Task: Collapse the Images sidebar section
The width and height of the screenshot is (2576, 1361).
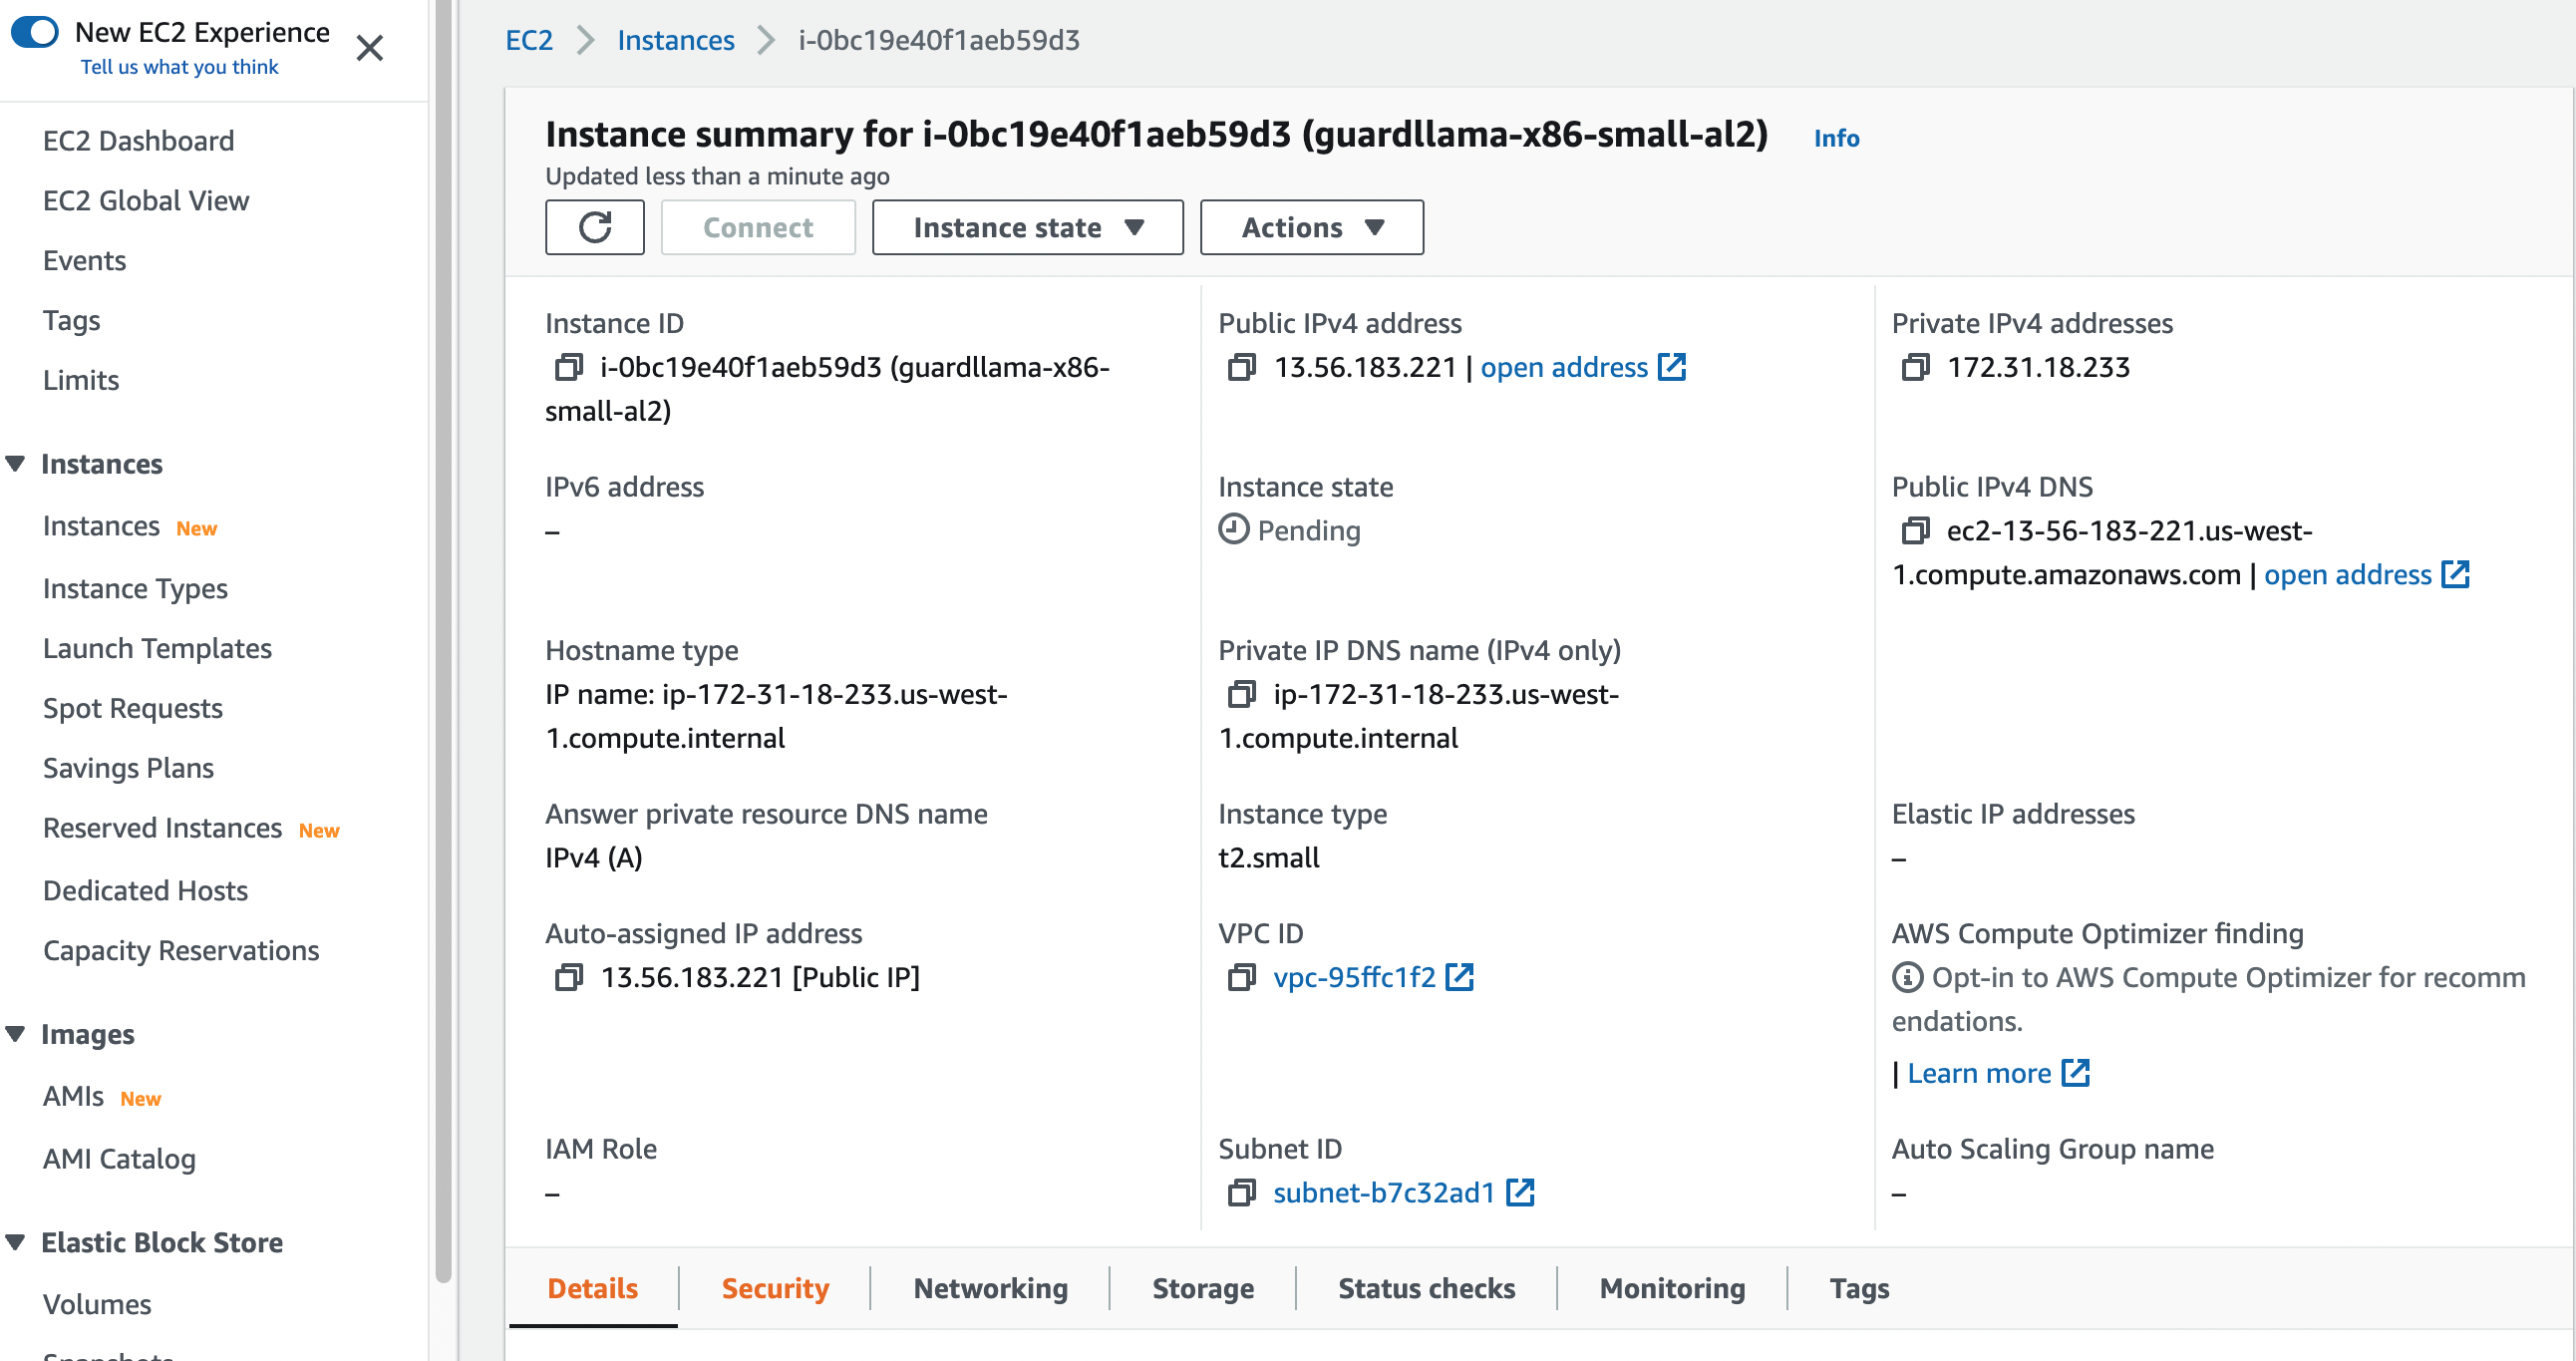Action: (15, 1034)
